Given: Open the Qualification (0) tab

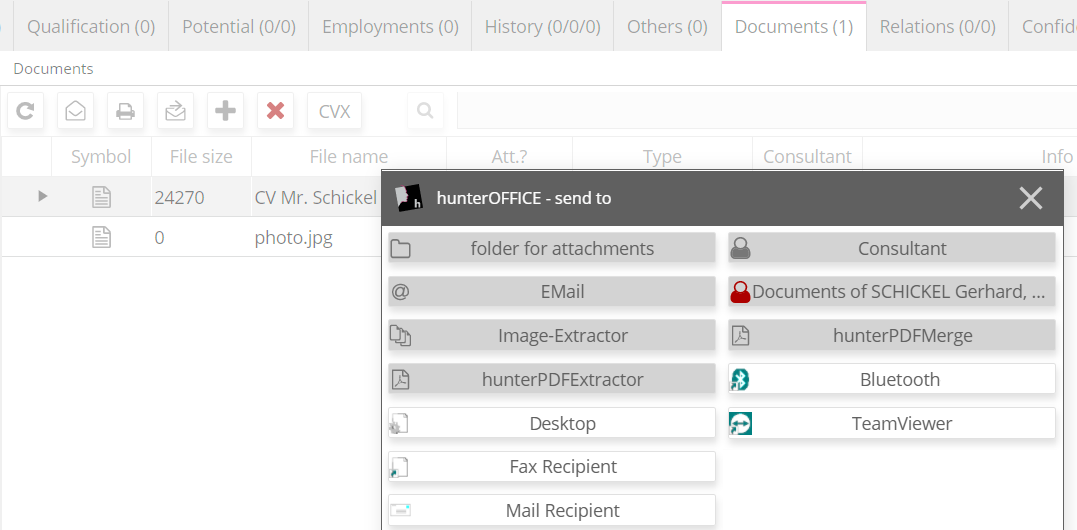Looking at the screenshot, I should (x=91, y=27).
